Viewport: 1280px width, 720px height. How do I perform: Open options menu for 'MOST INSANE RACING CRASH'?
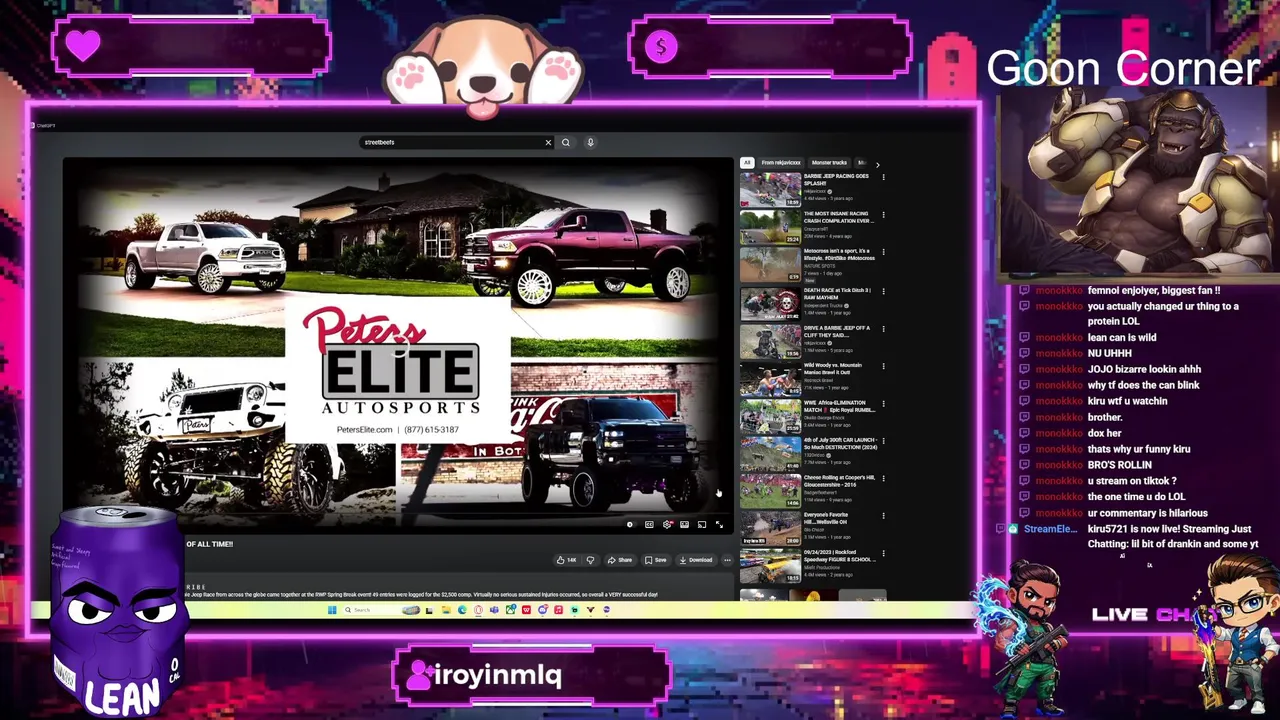883,215
